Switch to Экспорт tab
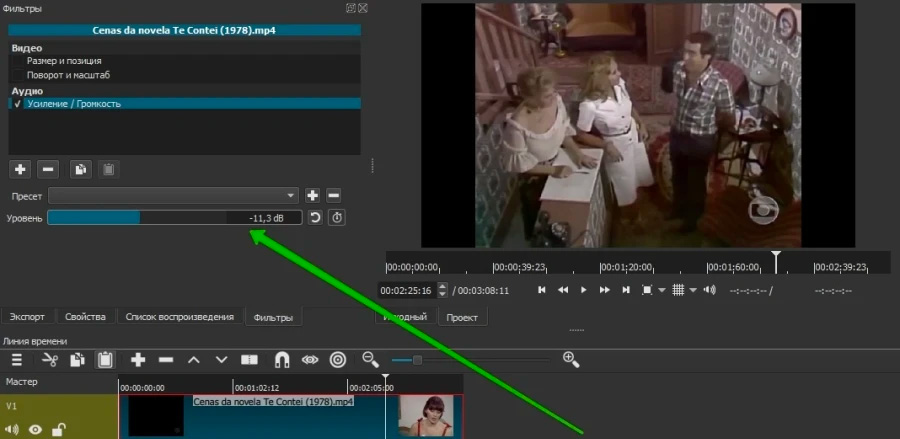The width and height of the screenshot is (900, 439). click(27, 317)
